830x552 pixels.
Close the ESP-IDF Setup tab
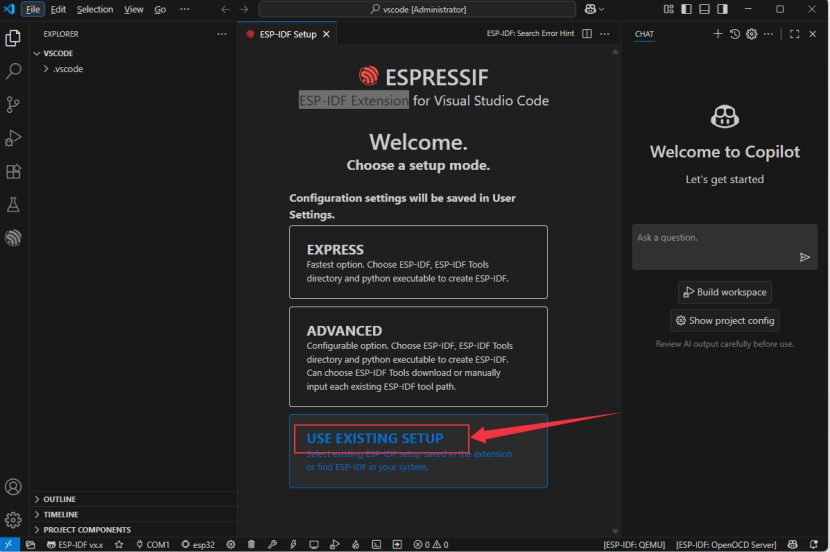point(326,34)
